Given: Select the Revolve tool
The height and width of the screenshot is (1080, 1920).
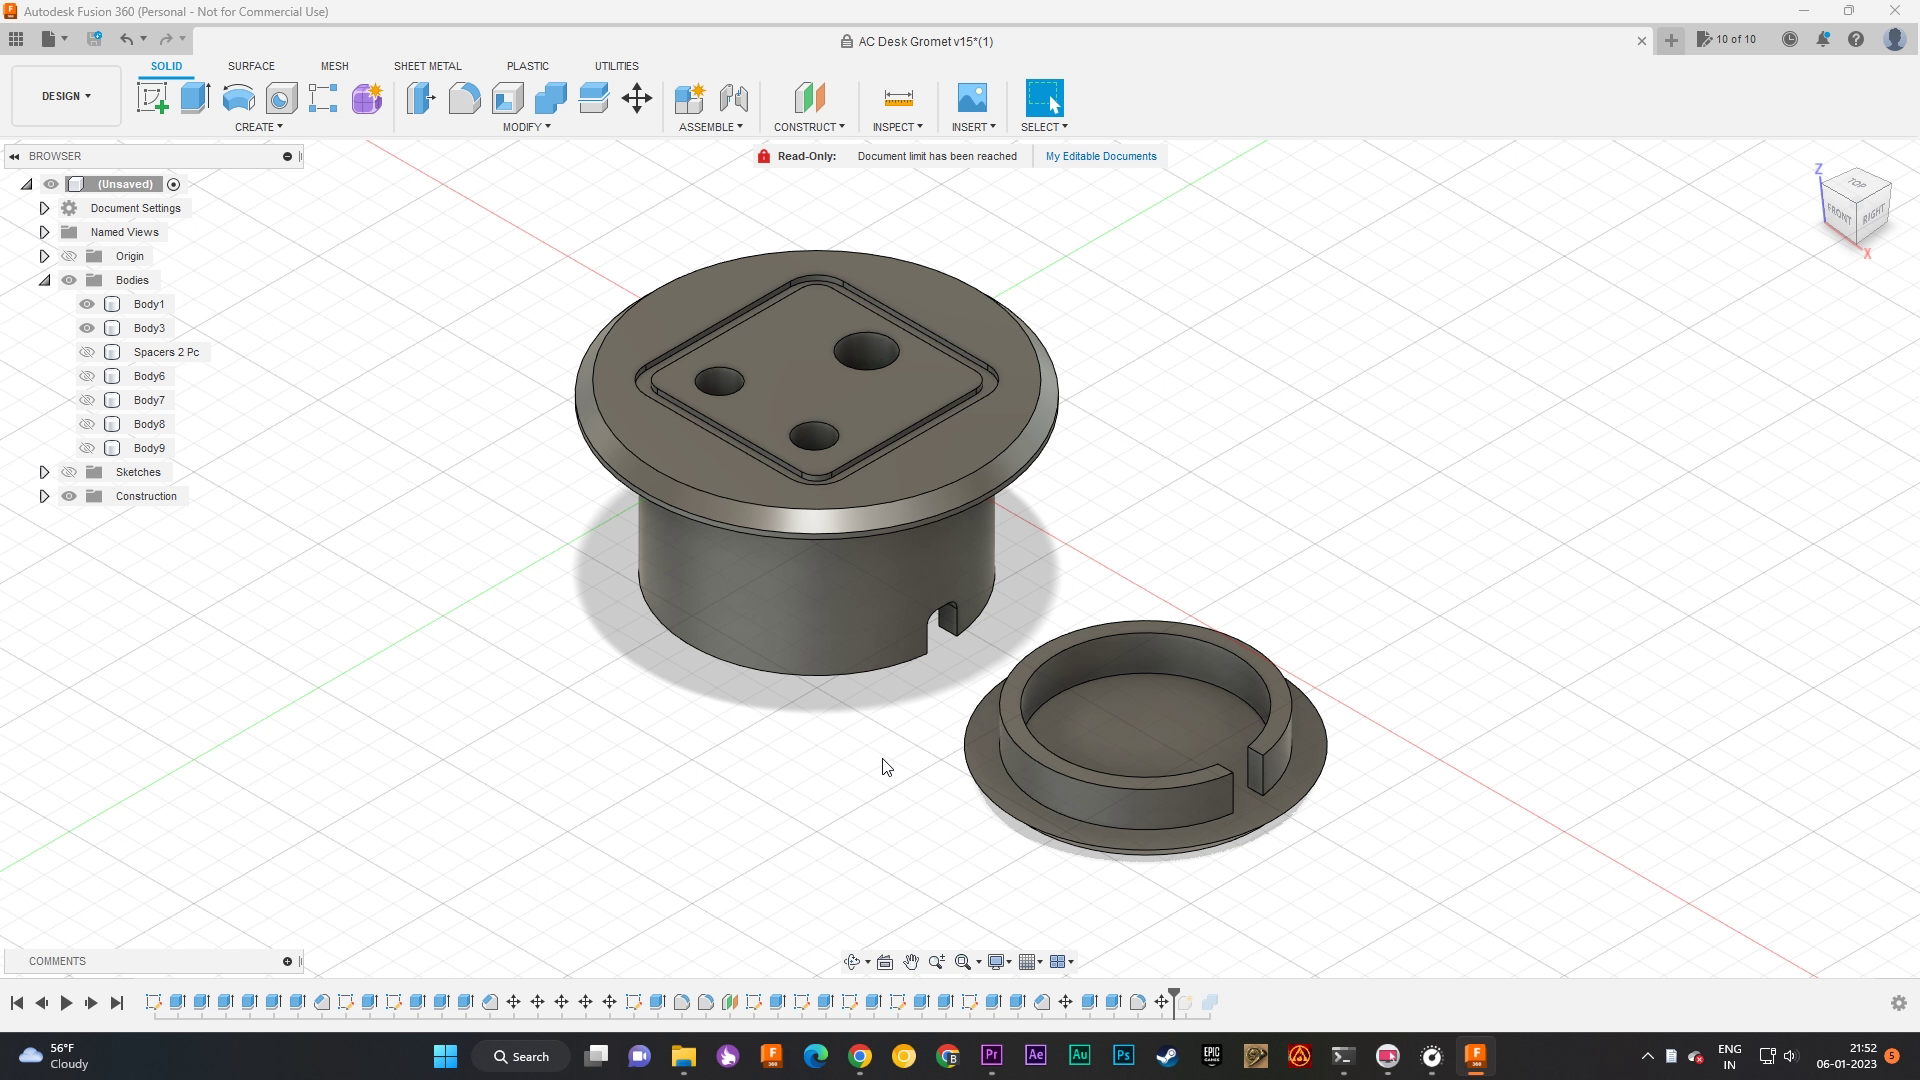Looking at the screenshot, I should pyautogui.click(x=237, y=97).
